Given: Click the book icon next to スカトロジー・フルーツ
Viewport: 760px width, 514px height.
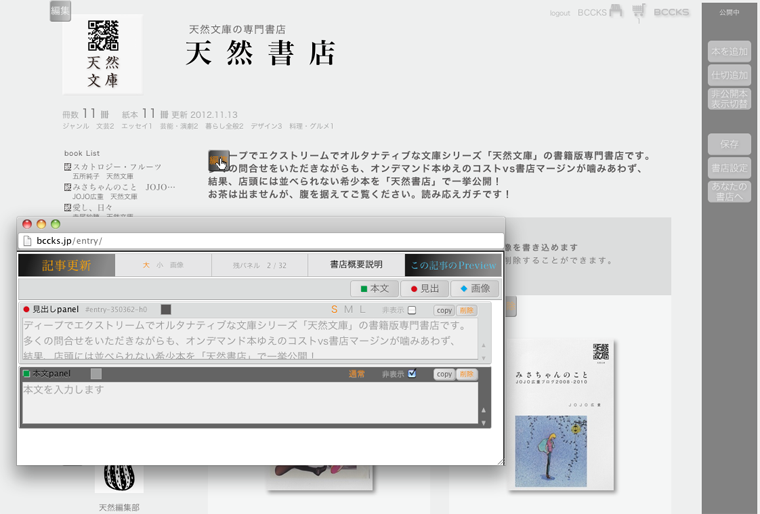Looking at the screenshot, I should coord(67,167).
